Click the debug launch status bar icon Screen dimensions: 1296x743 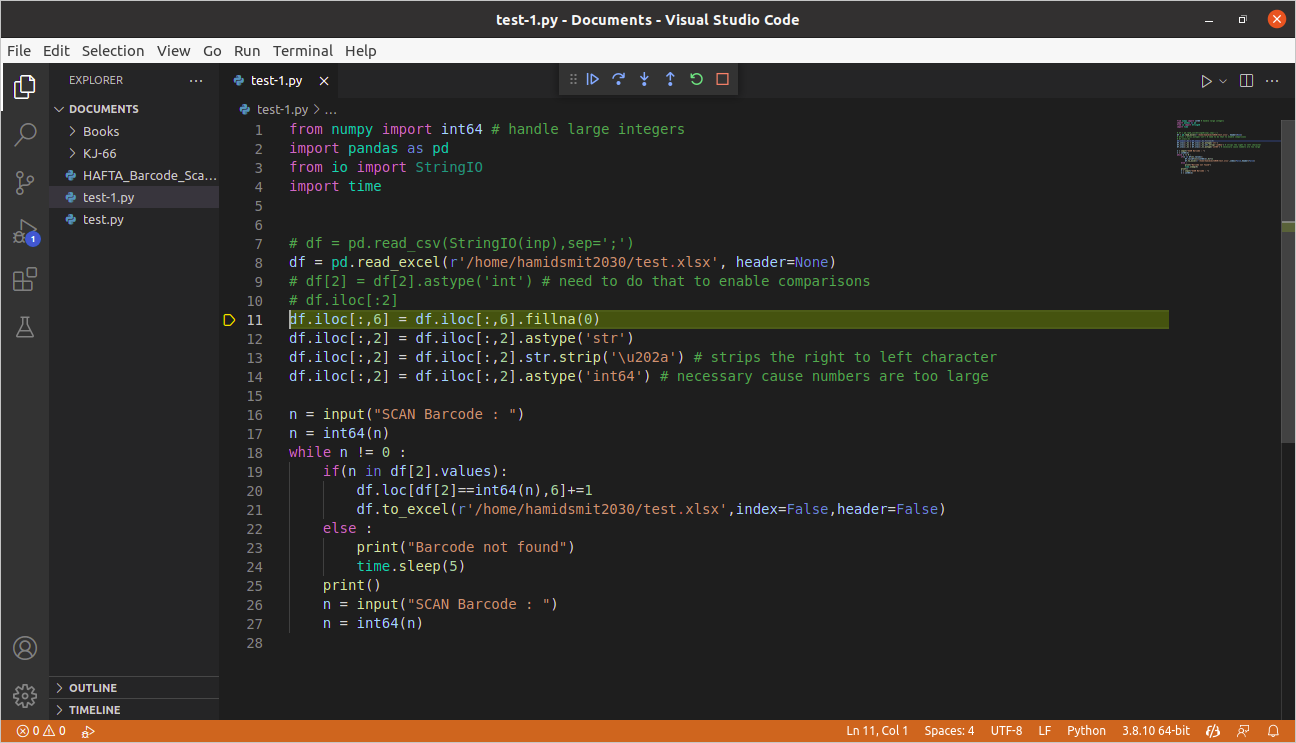point(88,731)
